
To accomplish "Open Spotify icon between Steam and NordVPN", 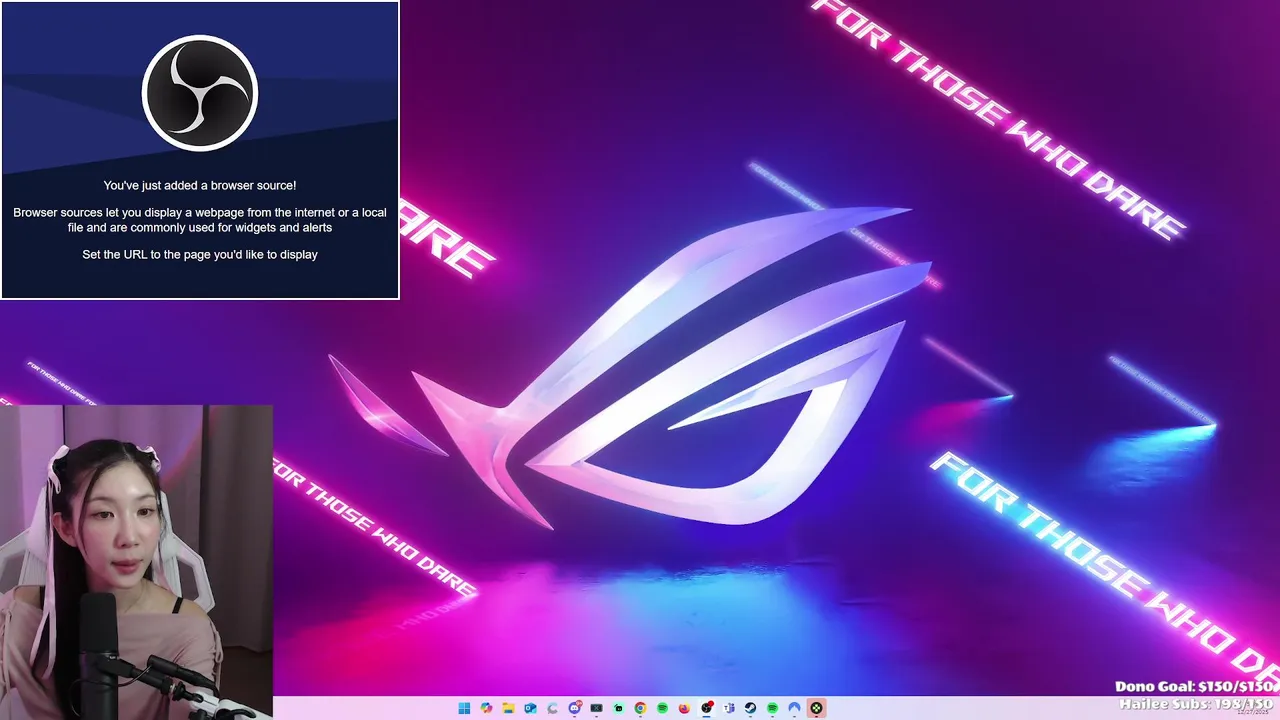I will [772, 708].
